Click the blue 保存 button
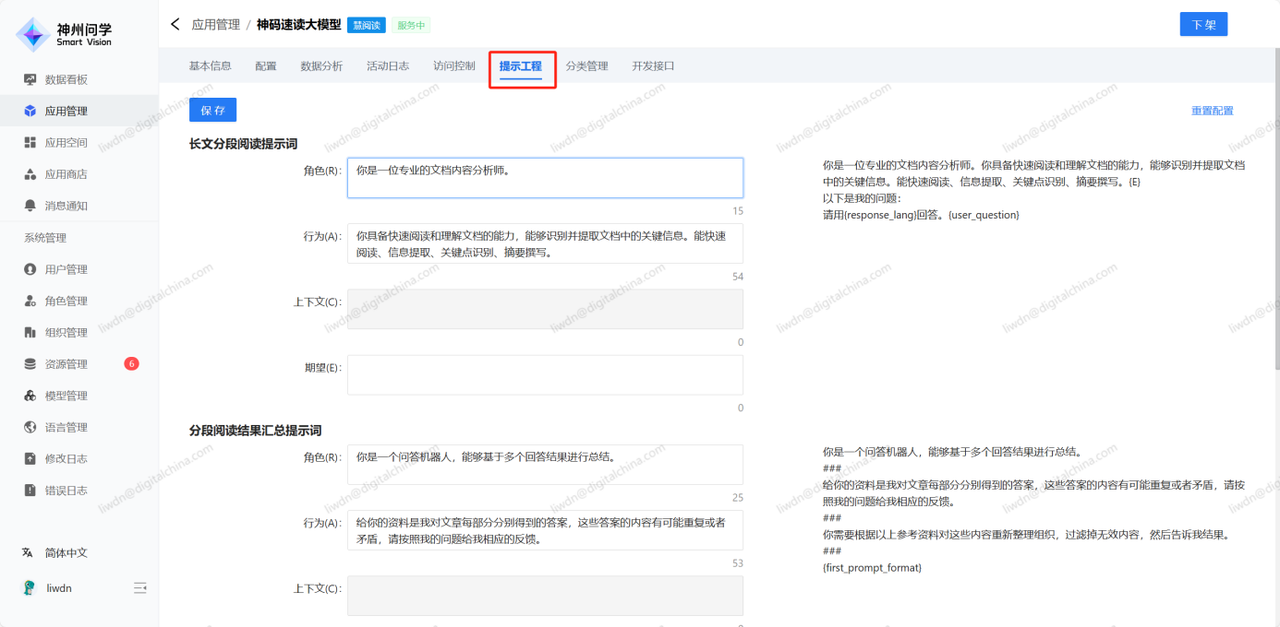Viewport: 1280px width, 627px height. (213, 110)
